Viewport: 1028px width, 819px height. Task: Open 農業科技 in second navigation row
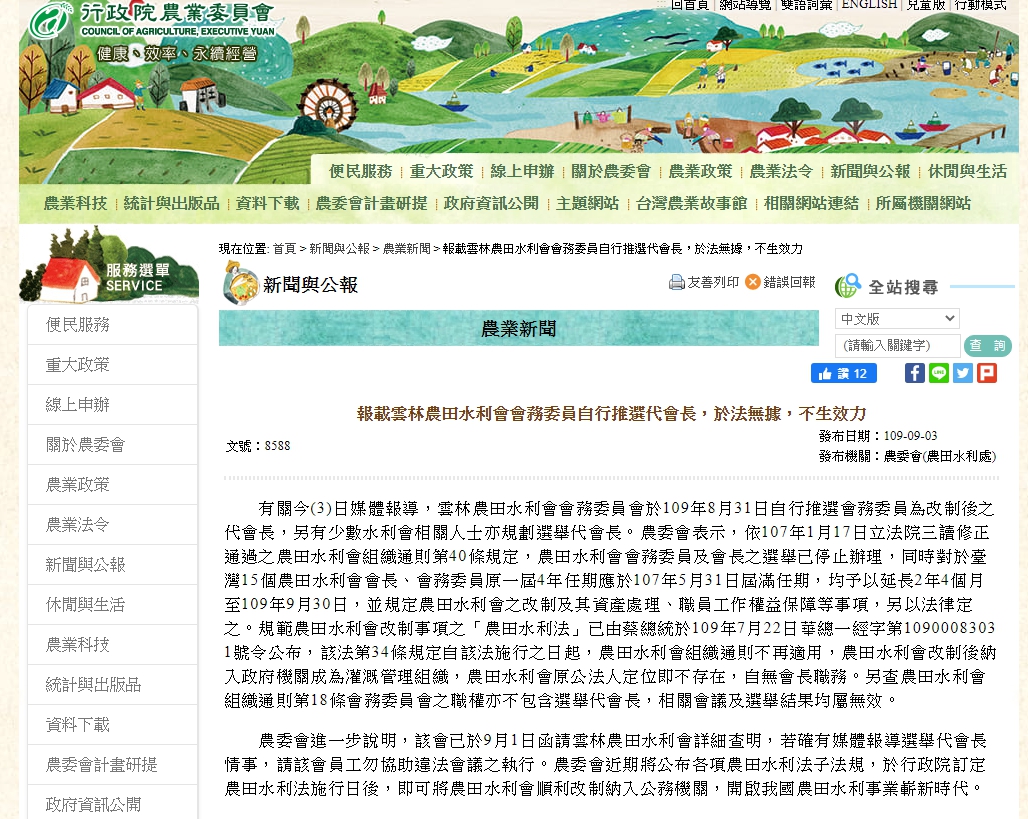pyautogui.click(x=75, y=203)
